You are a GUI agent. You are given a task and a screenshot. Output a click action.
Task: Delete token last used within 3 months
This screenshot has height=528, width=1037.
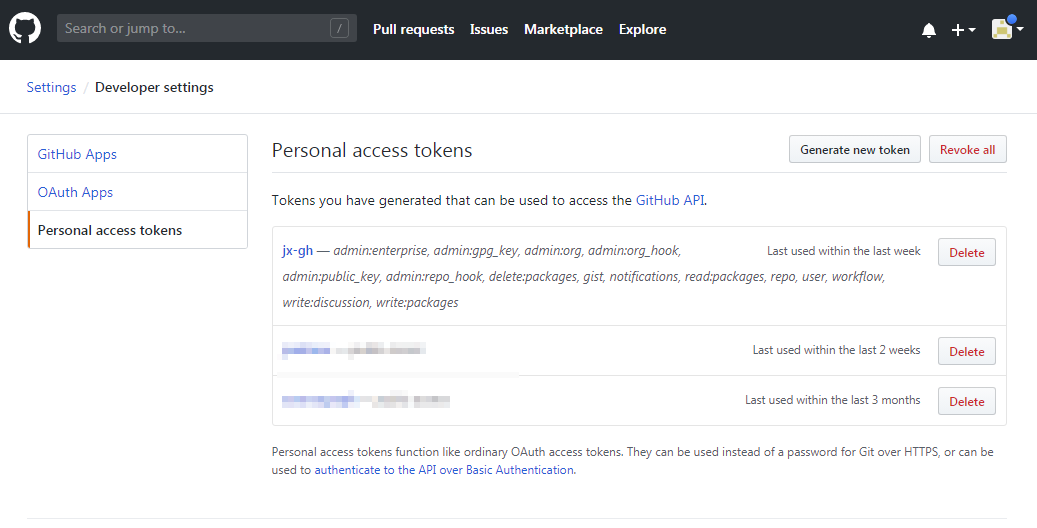pyautogui.click(x=966, y=401)
